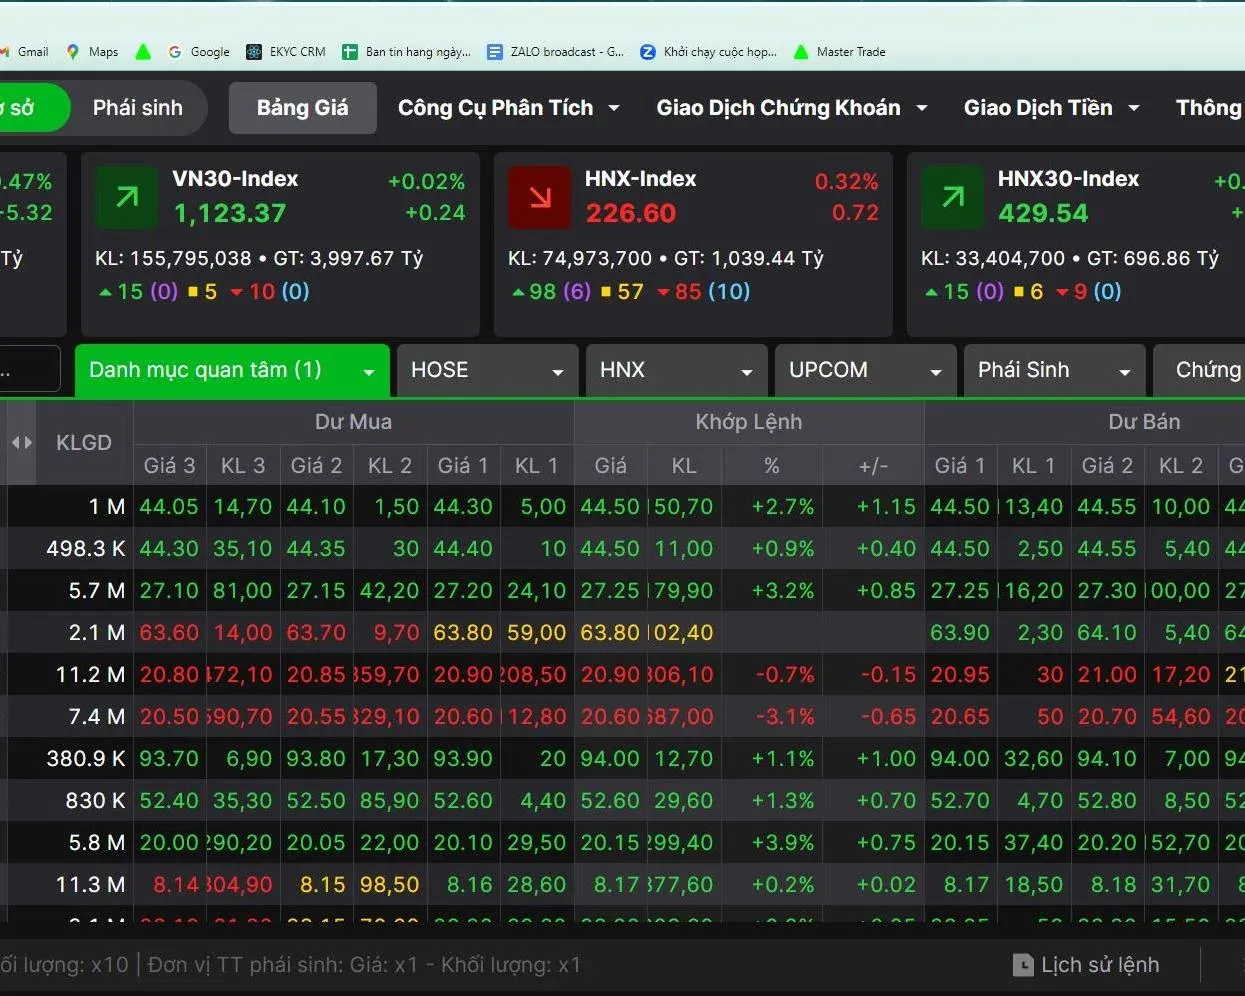Click the matched price 27.25 cell

point(610,591)
